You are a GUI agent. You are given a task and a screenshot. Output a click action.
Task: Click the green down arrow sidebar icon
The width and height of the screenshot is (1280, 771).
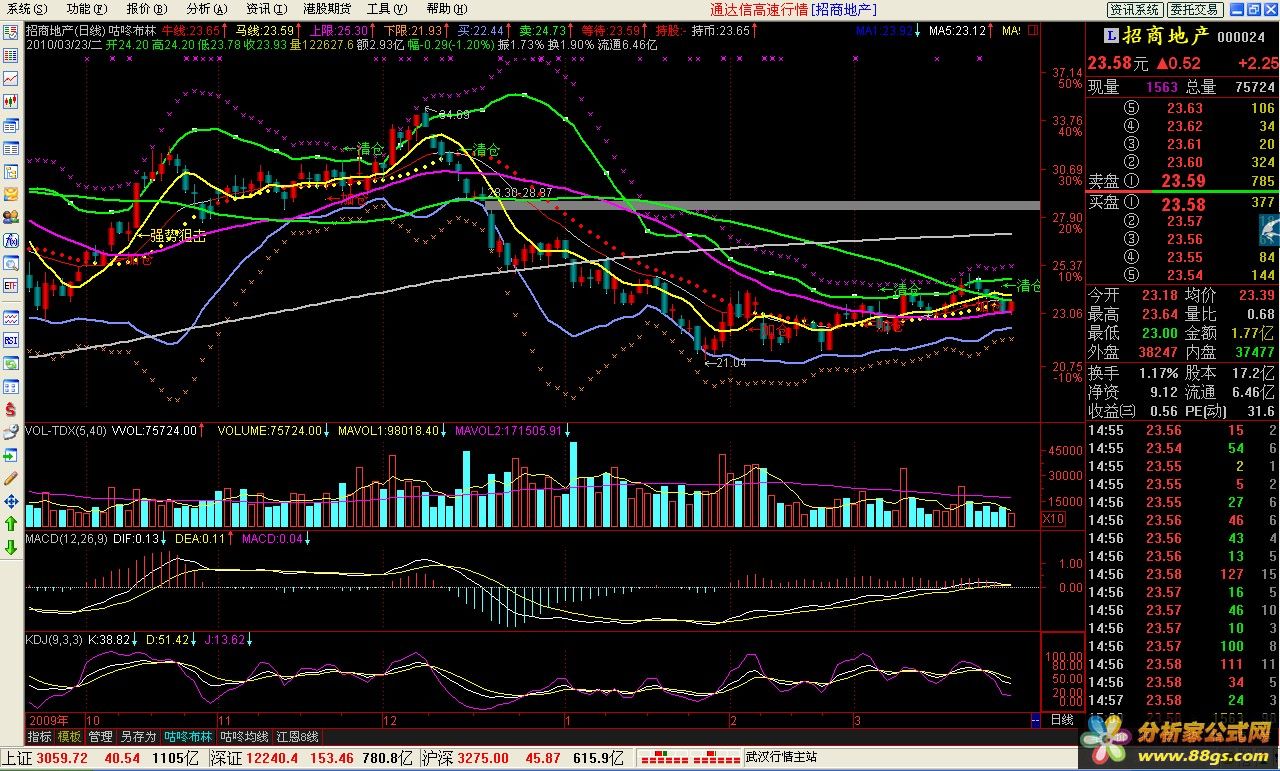tap(10, 547)
